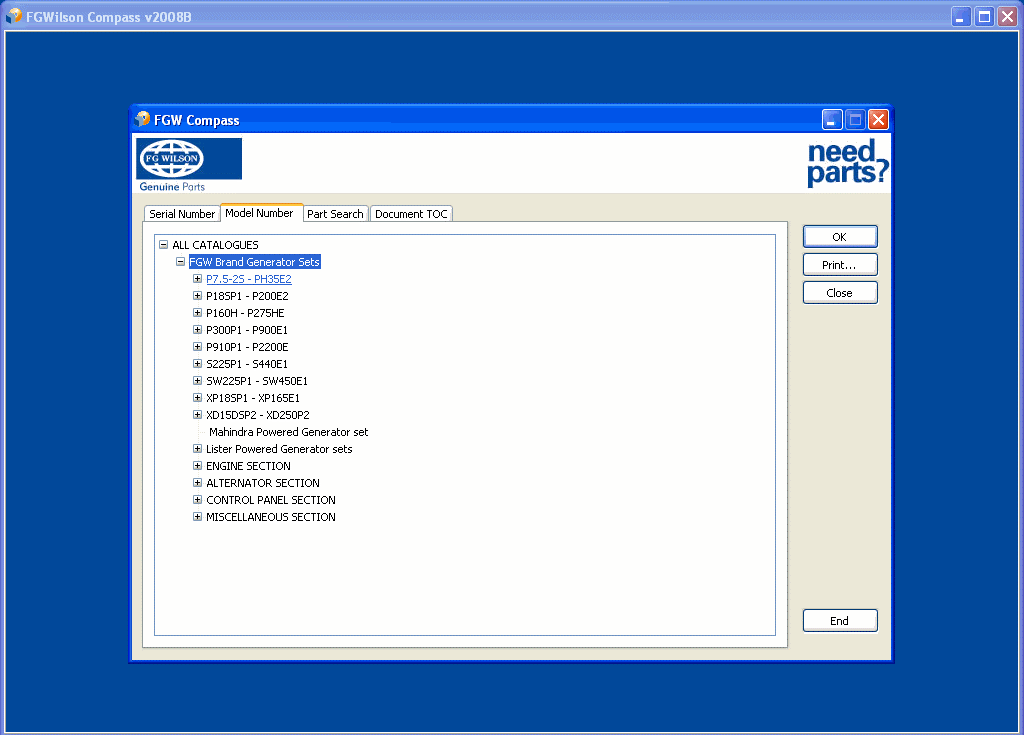Click the Close button
Image resolution: width=1024 pixels, height=735 pixels.
click(840, 293)
